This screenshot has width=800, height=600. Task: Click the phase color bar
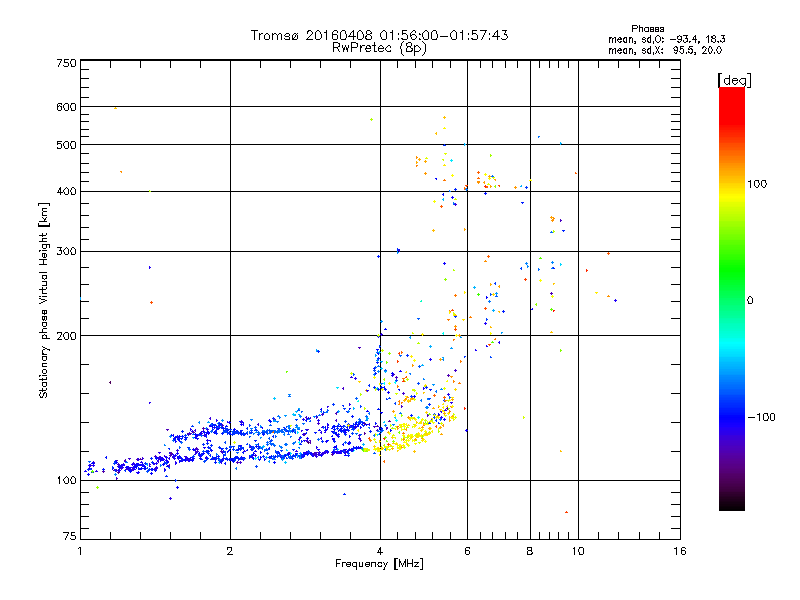732,298
